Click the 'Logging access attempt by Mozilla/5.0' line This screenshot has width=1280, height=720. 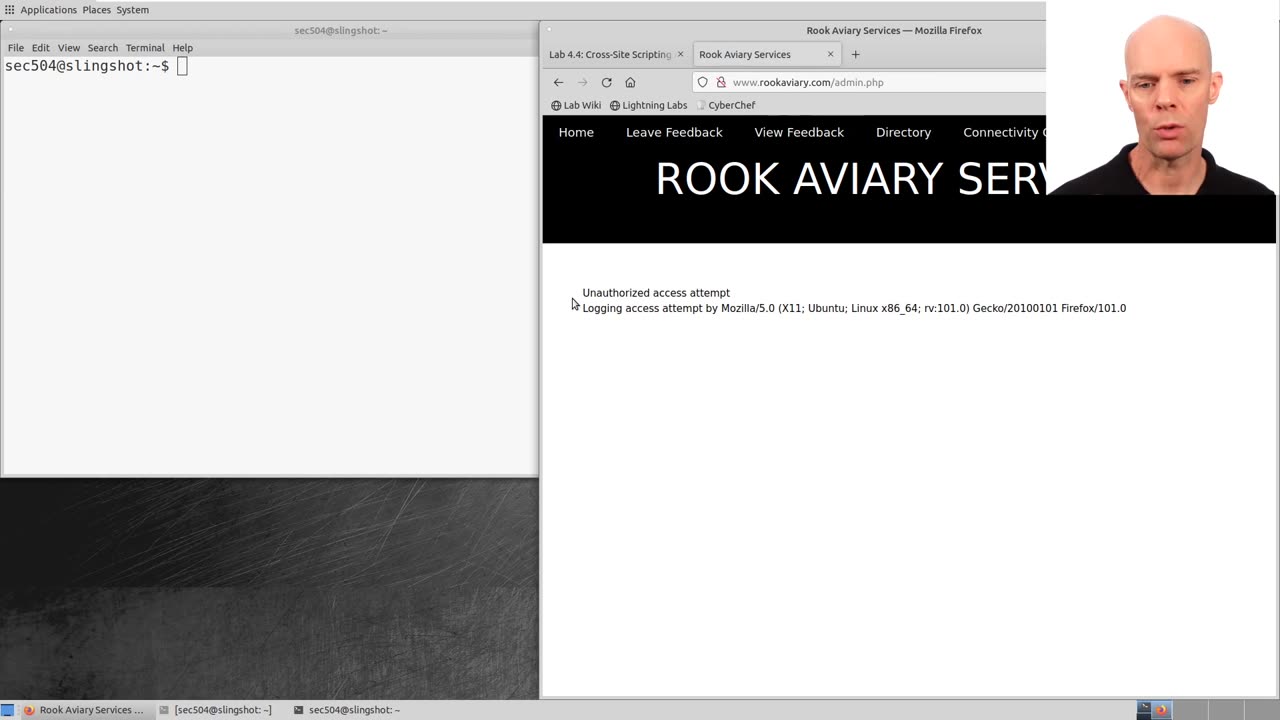(854, 308)
